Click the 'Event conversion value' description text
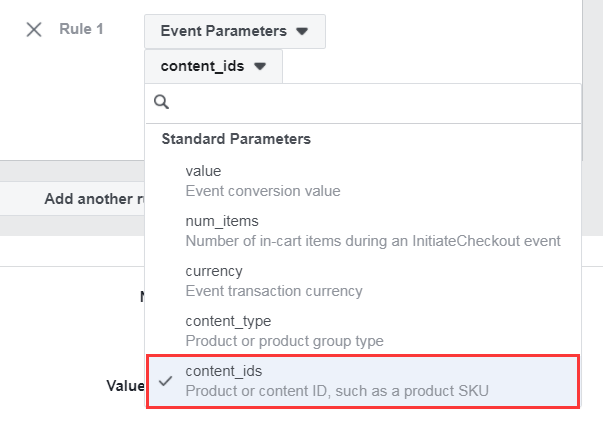This screenshot has height=422, width=605. point(263,191)
